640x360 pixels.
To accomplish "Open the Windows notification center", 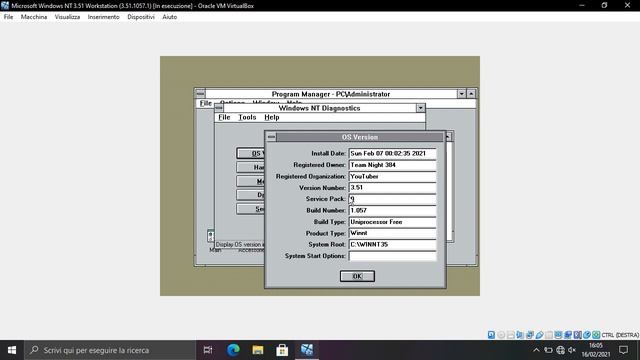I will pyautogui.click(x=624, y=350).
